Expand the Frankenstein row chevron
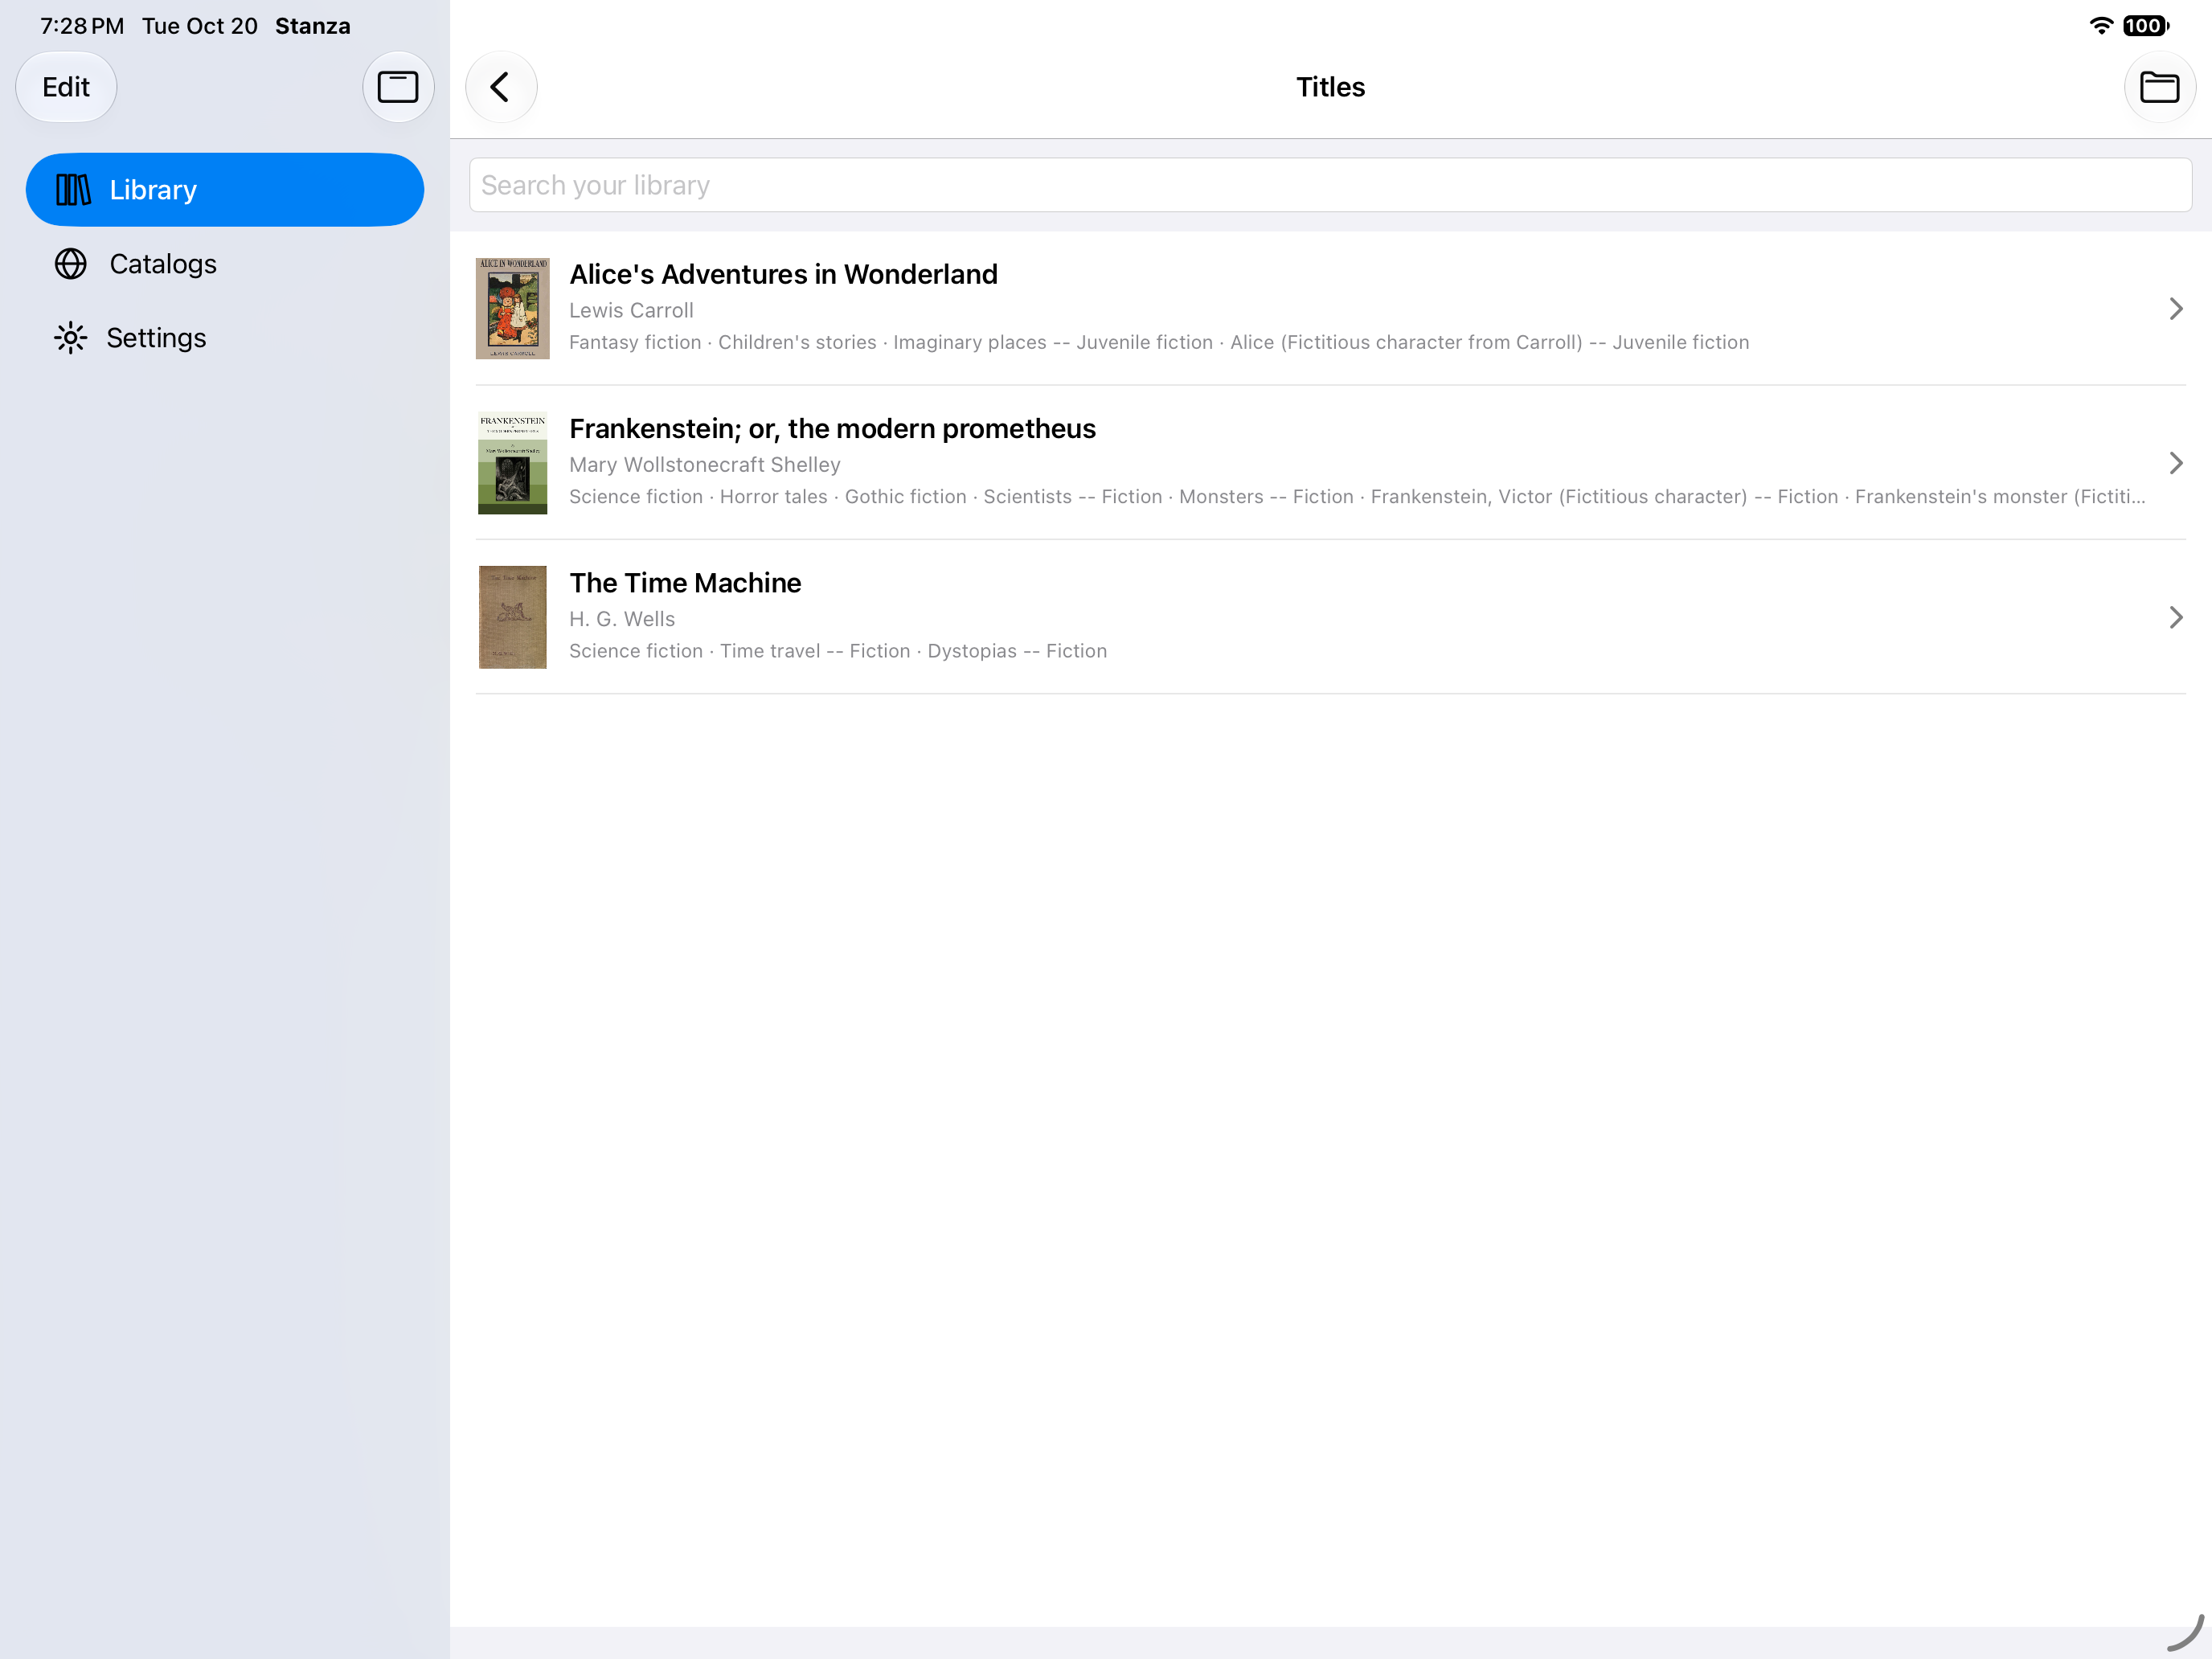This screenshot has height=1659, width=2212. pos(2175,463)
